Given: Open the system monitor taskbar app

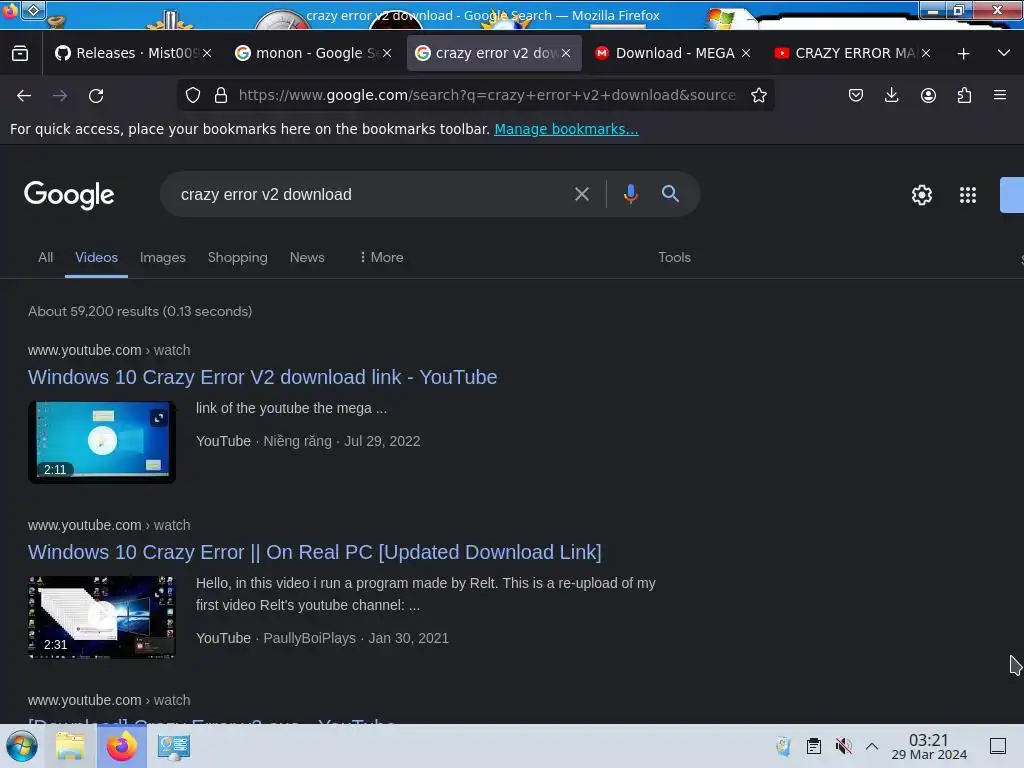Looking at the screenshot, I should click(x=174, y=746).
